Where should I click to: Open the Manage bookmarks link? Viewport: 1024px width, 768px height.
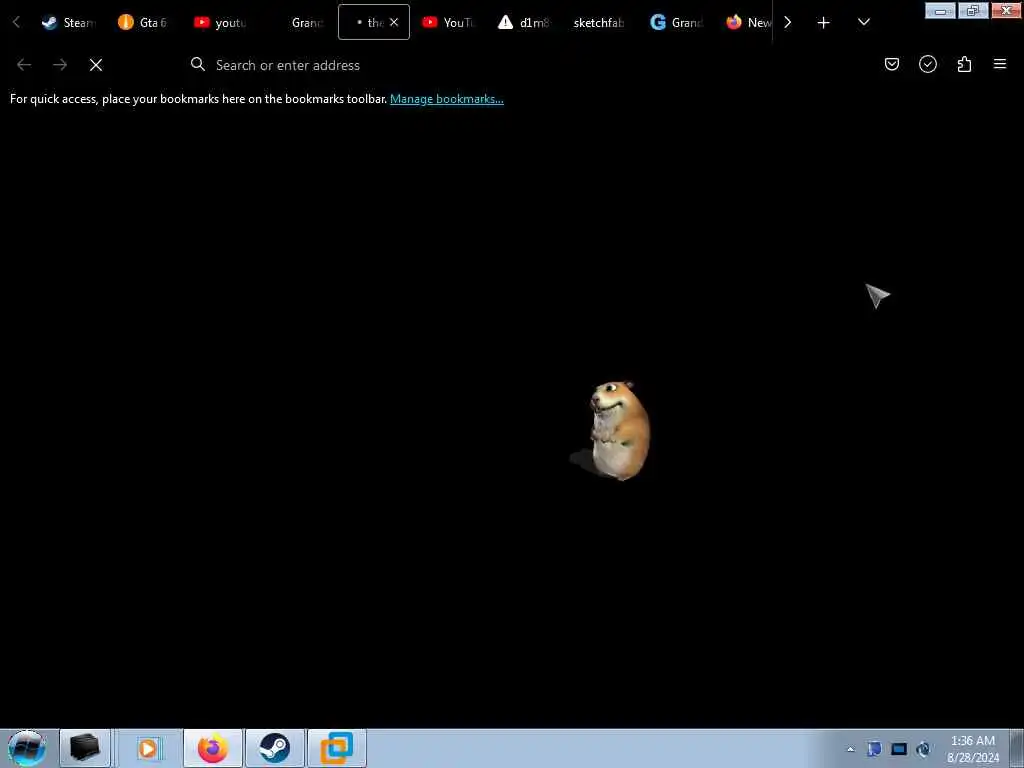pos(447,99)
